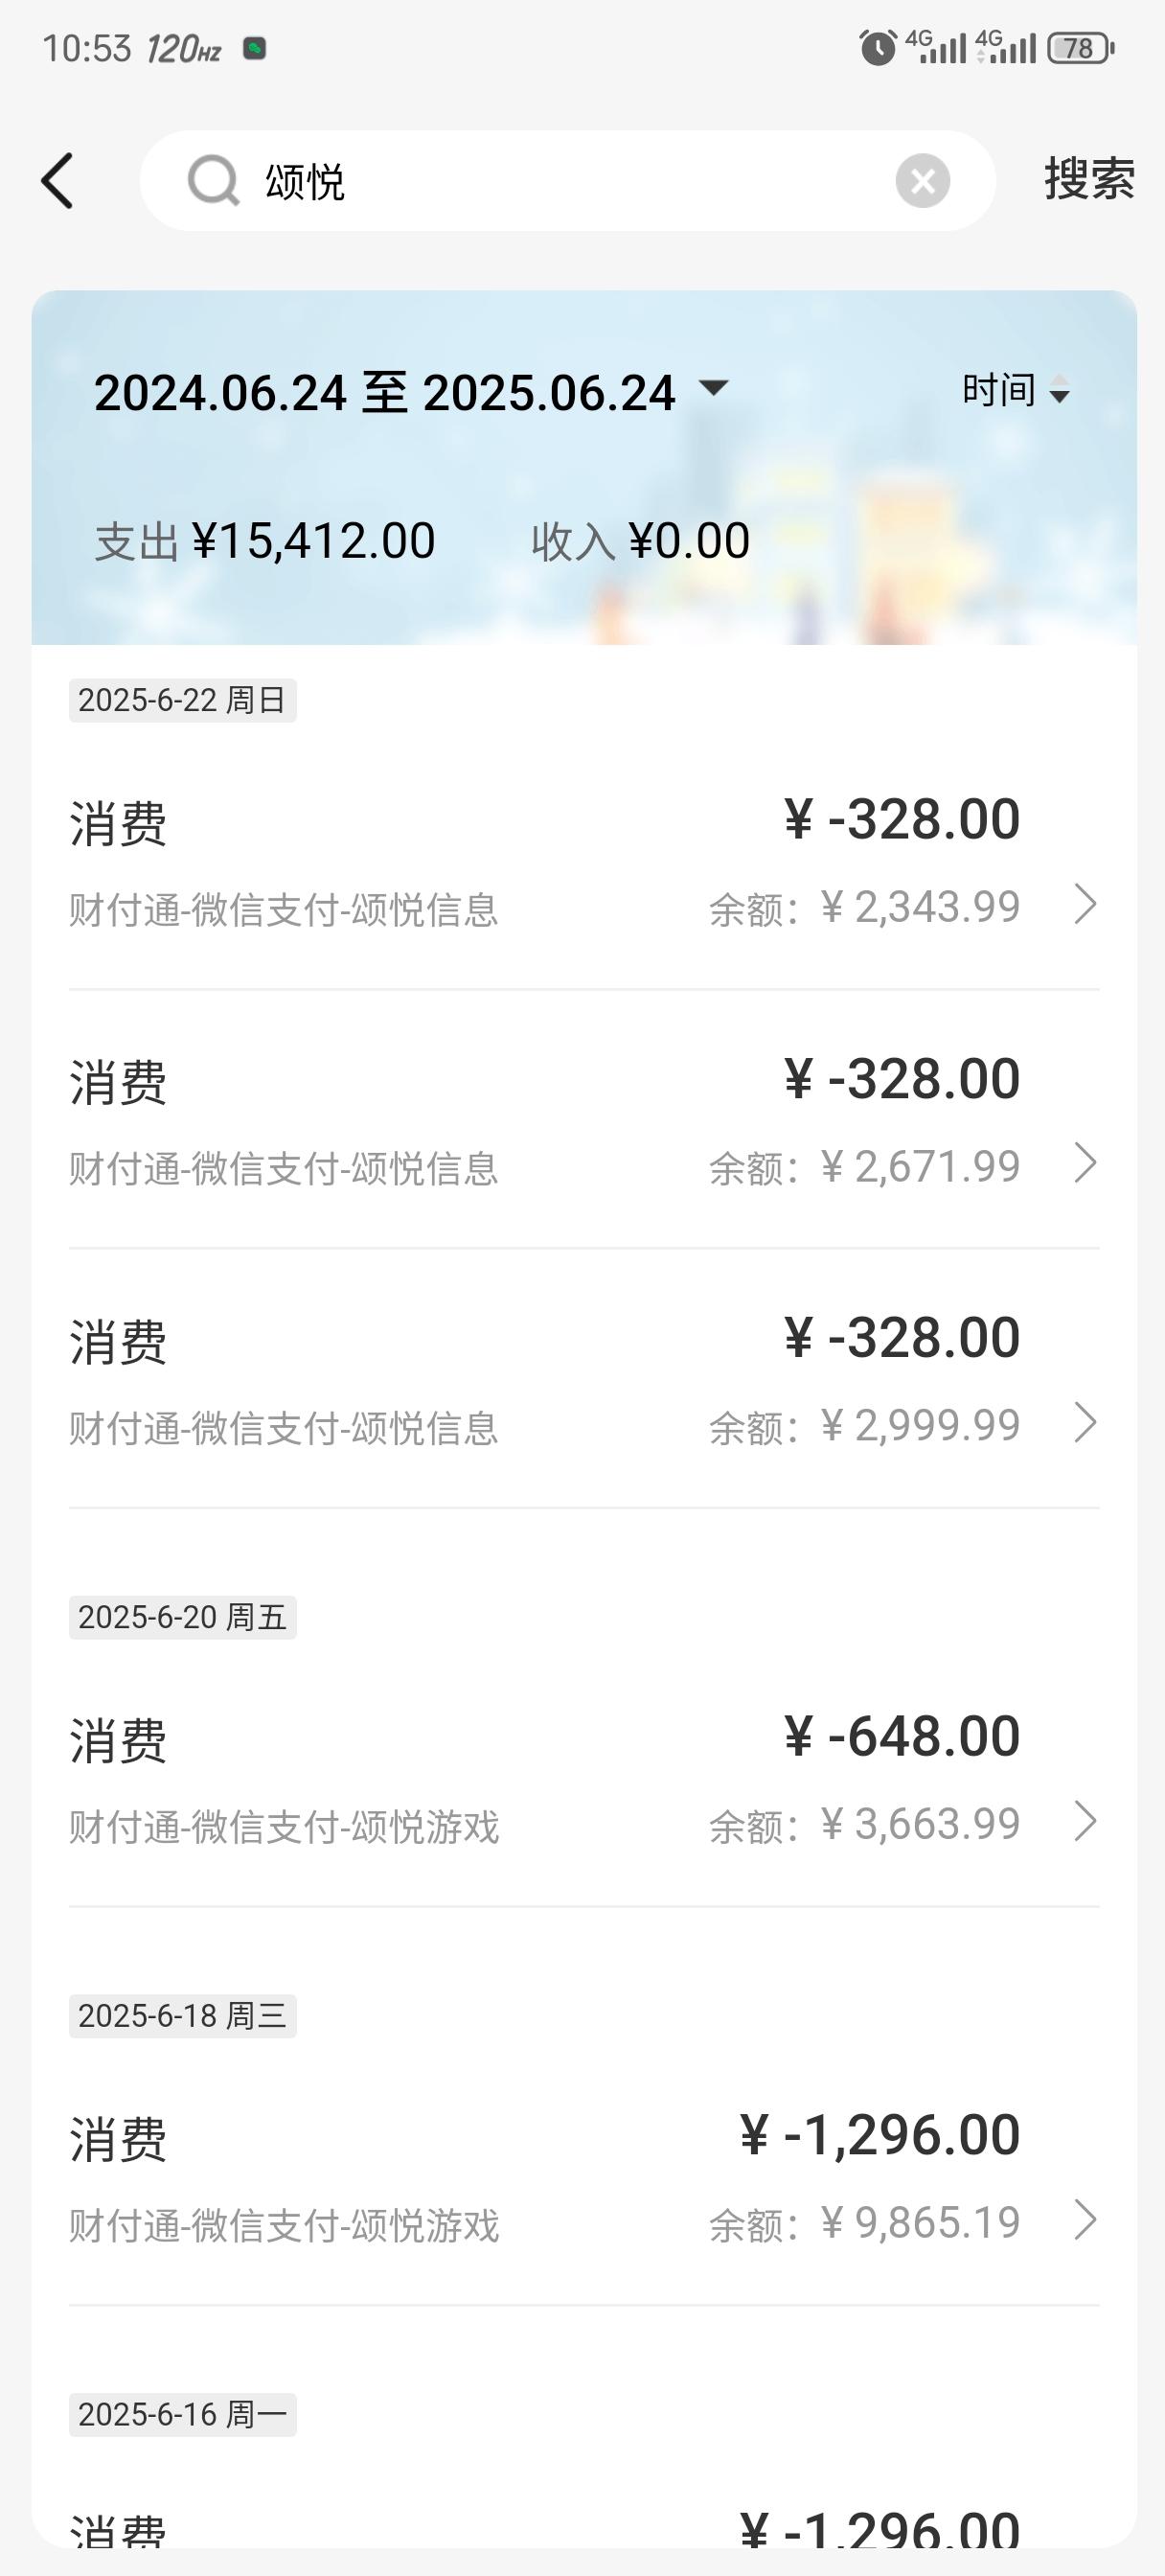Tap the 2025-6-20 周五 date label
1165x2576 pixels.
[x=182, y=1617]
